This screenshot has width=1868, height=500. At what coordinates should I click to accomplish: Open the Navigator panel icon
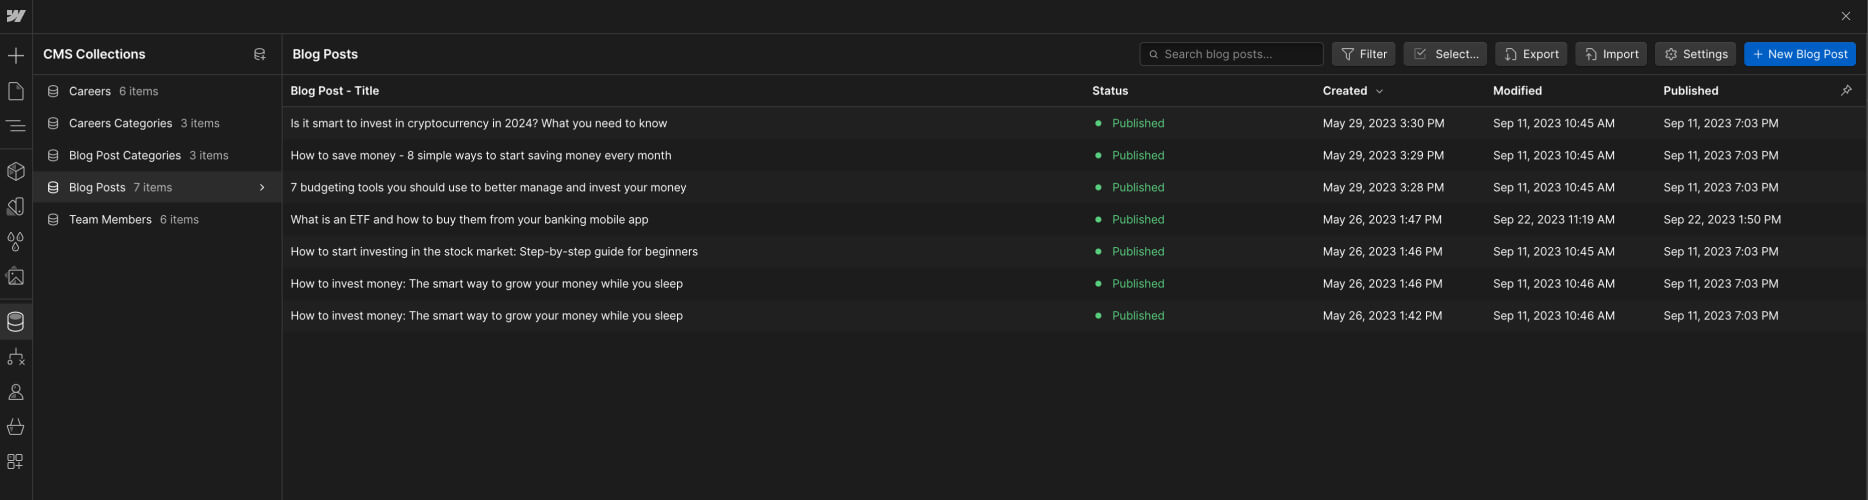16,126
